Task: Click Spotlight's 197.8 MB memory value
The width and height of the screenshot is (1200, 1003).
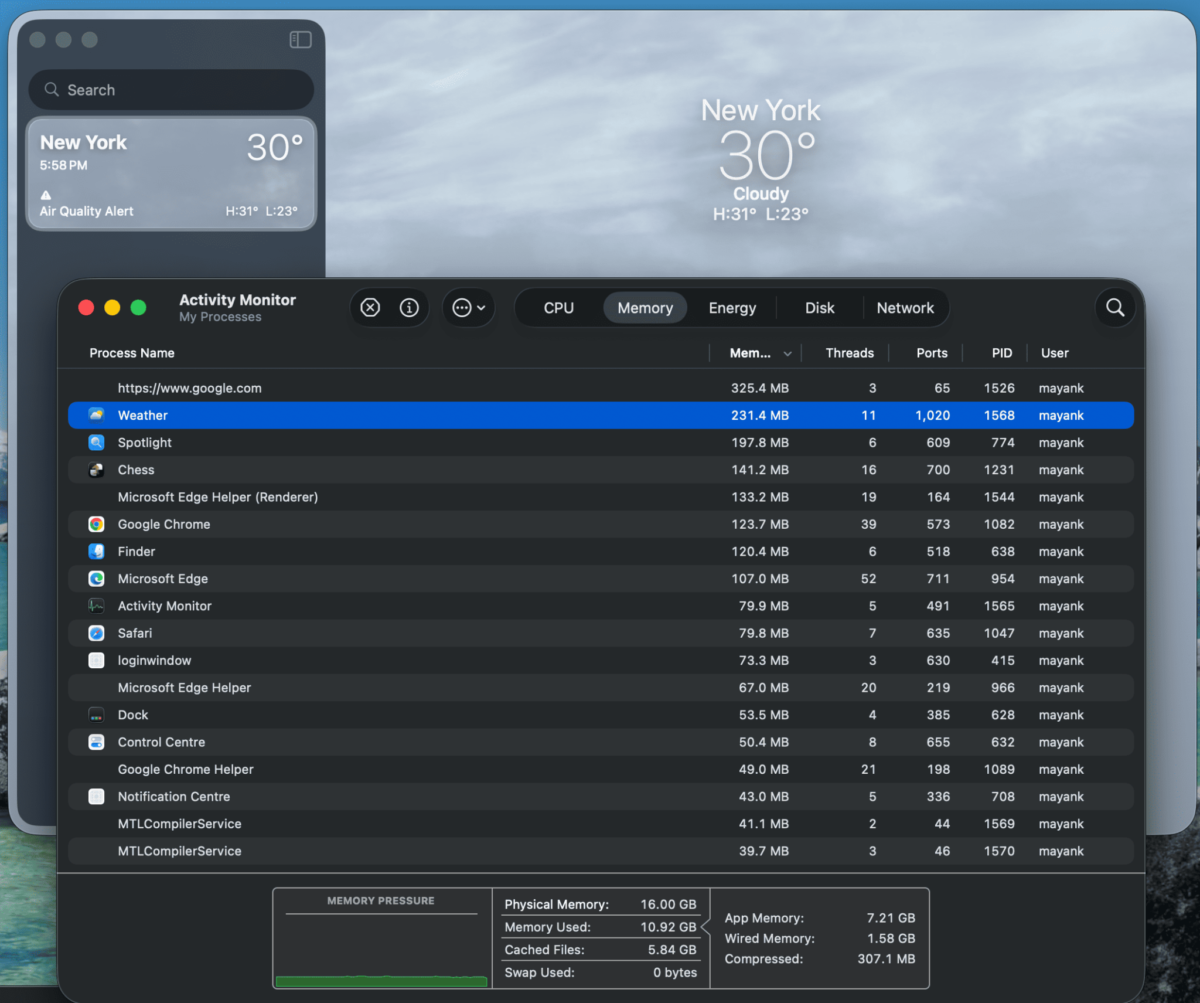Action: 760,442
